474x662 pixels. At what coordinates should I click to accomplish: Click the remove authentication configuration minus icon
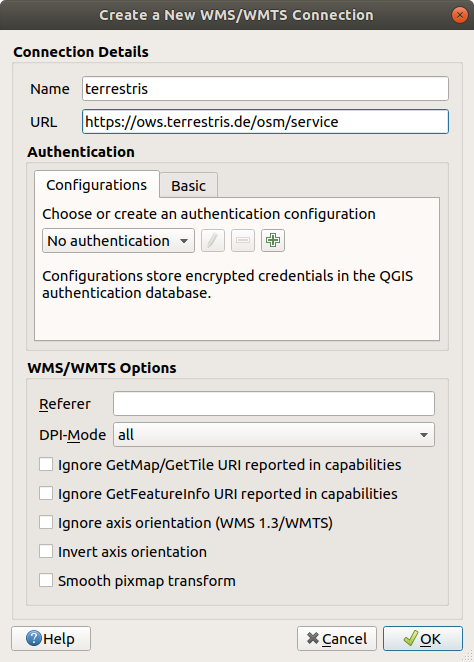pyautogui.click(x=243, y=241)
